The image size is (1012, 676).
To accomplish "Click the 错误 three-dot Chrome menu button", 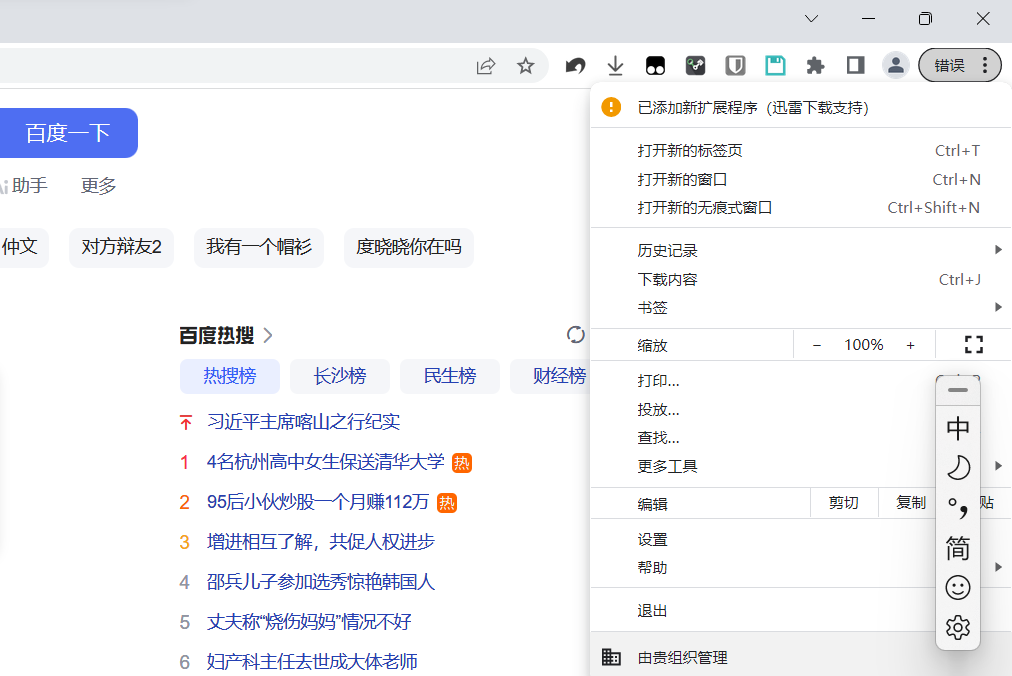I will pyautogui.click(x=960, y=65).
